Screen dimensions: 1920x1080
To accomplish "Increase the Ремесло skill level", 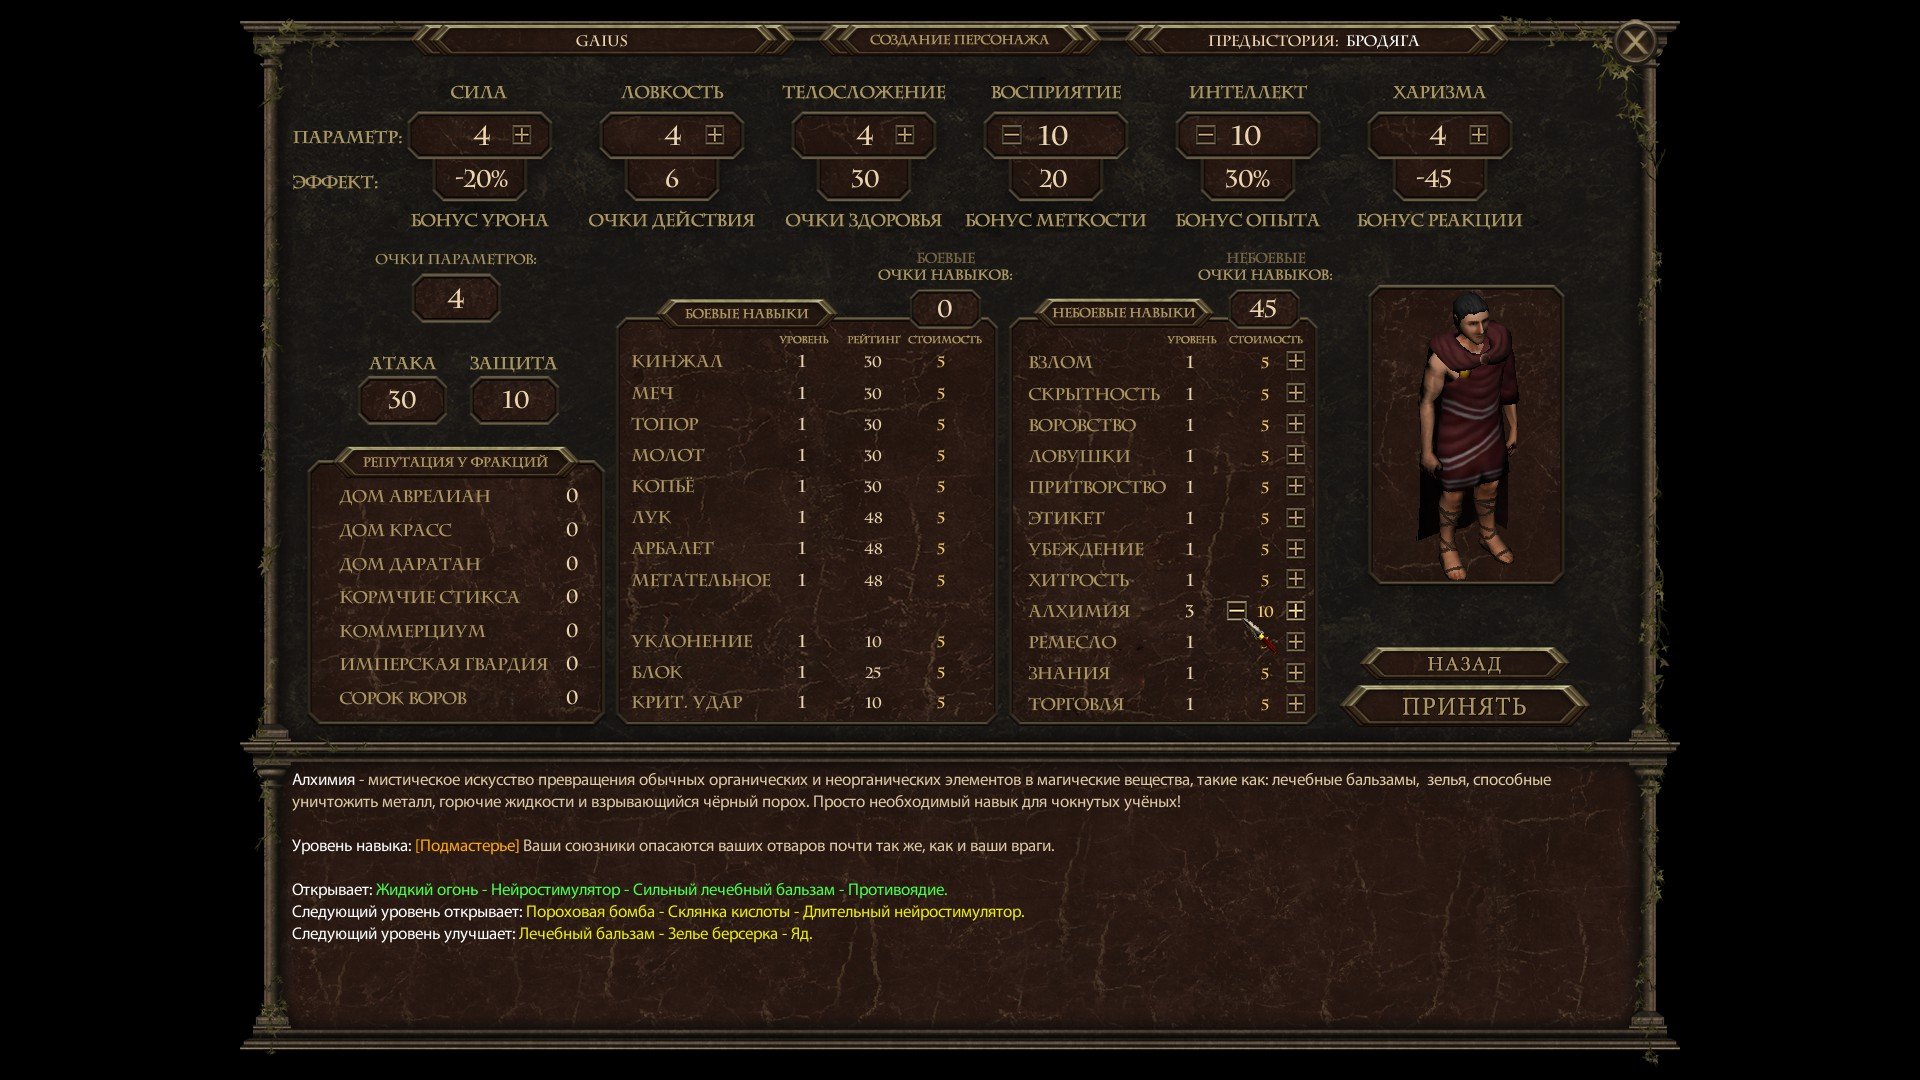I will 1295,641.
